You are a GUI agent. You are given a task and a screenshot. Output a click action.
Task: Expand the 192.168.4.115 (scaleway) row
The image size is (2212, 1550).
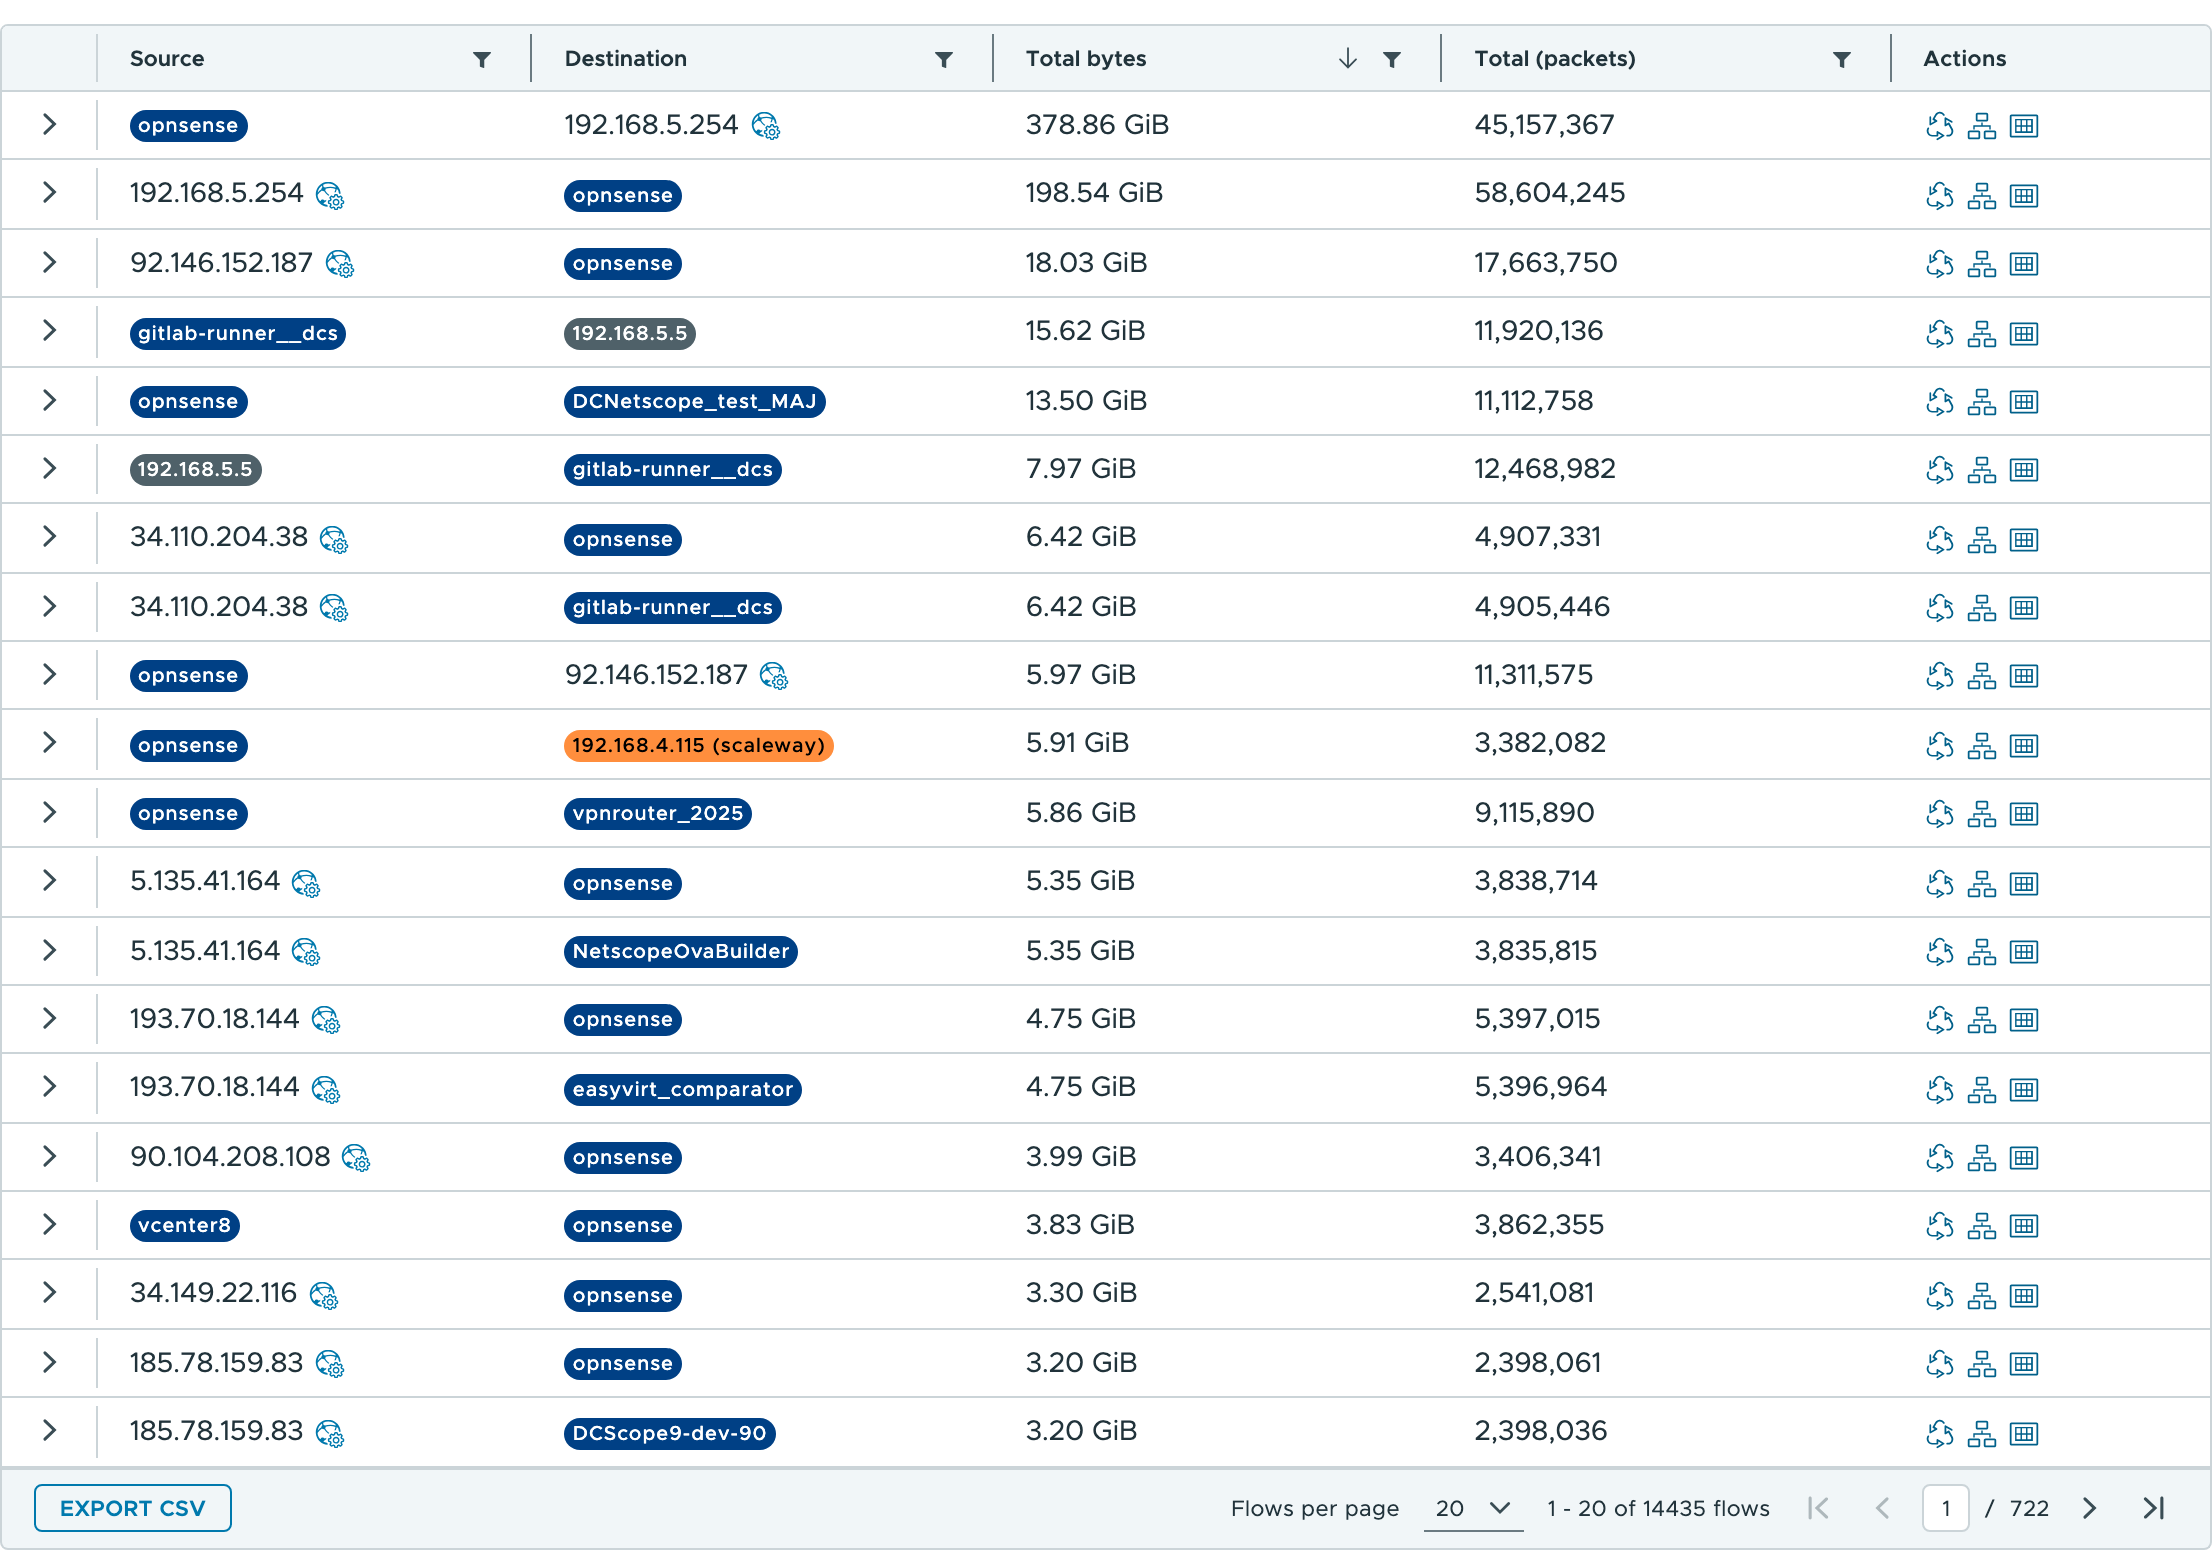49,743
